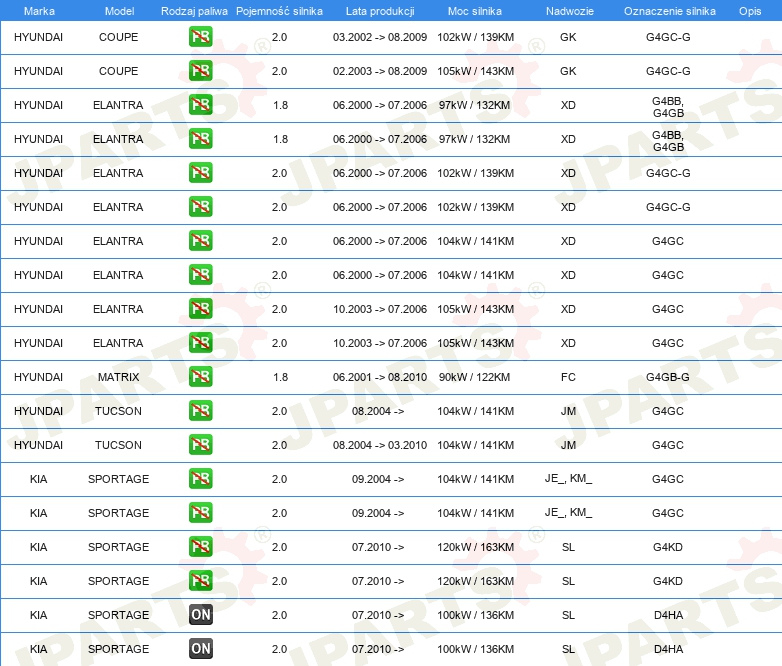The image size is (782, 666).
Task: Click the PB fuel icon in the Hyundai Matrix row
Action: point(200,377)
